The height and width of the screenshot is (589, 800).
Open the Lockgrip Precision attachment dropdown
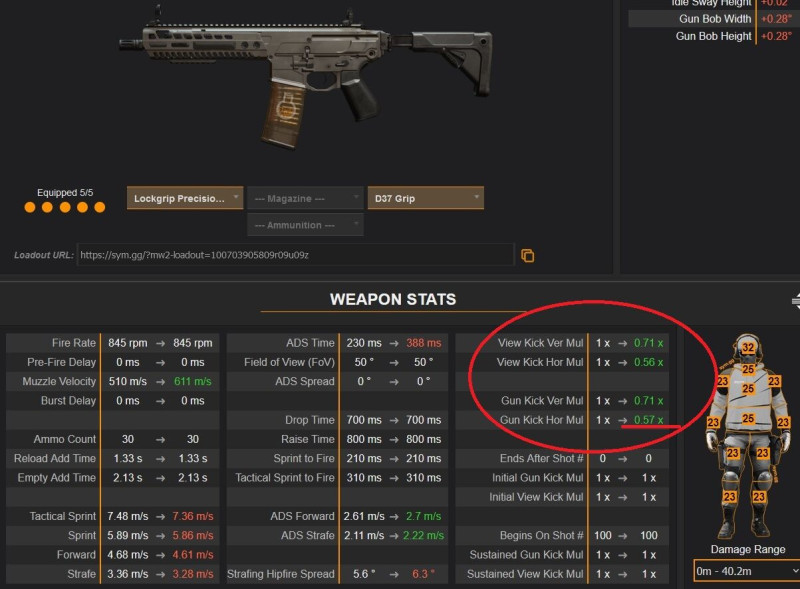pos(185,198)
